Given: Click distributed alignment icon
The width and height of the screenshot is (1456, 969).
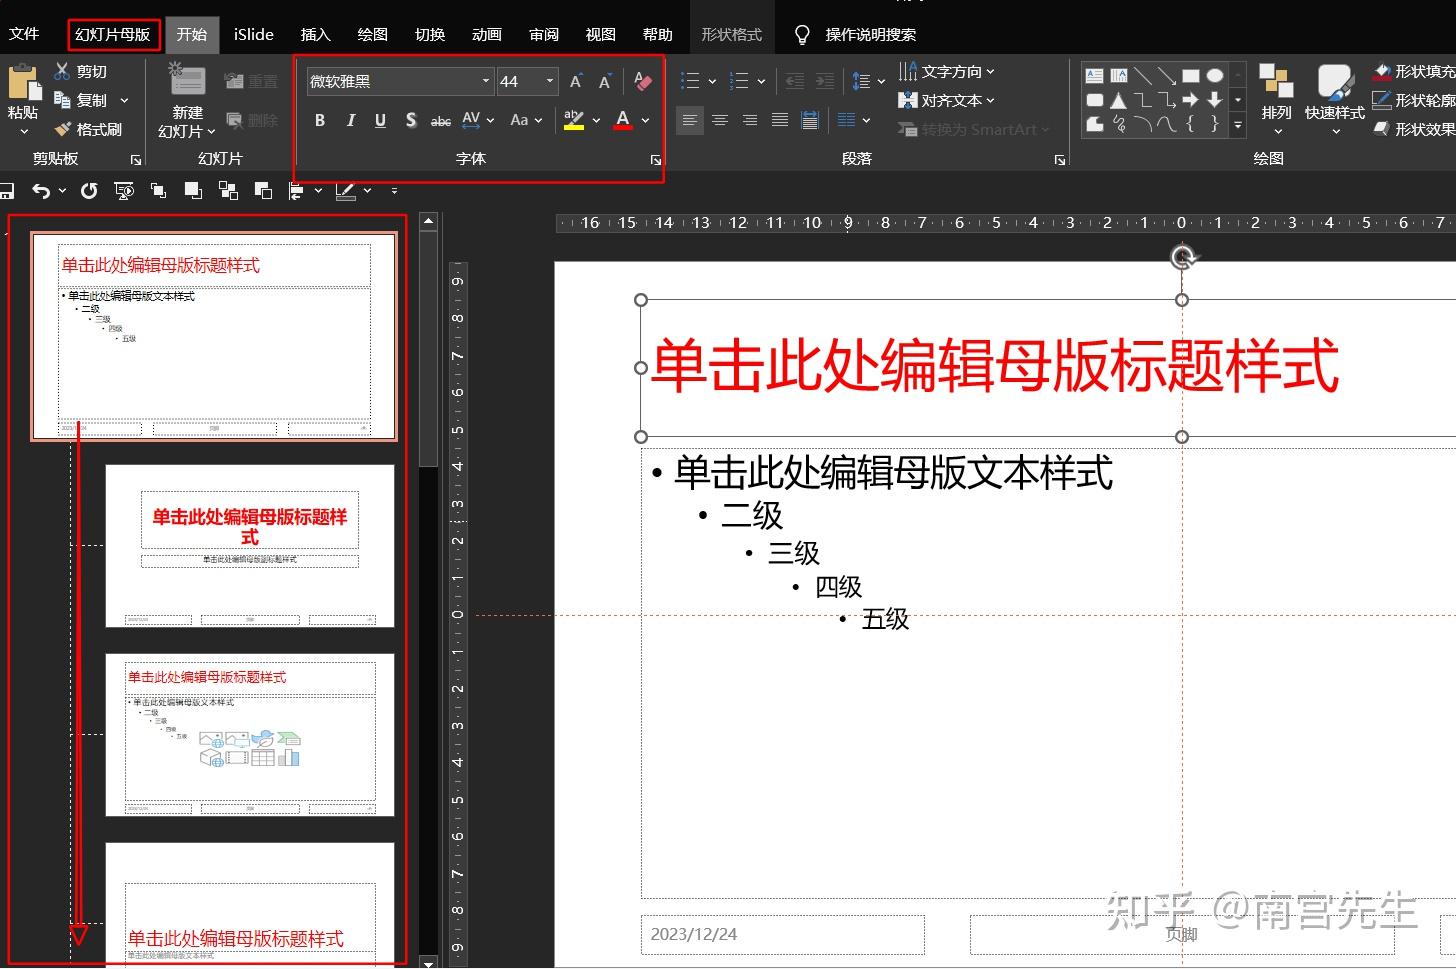Looking at the screenshot, I should coord(810,120).
